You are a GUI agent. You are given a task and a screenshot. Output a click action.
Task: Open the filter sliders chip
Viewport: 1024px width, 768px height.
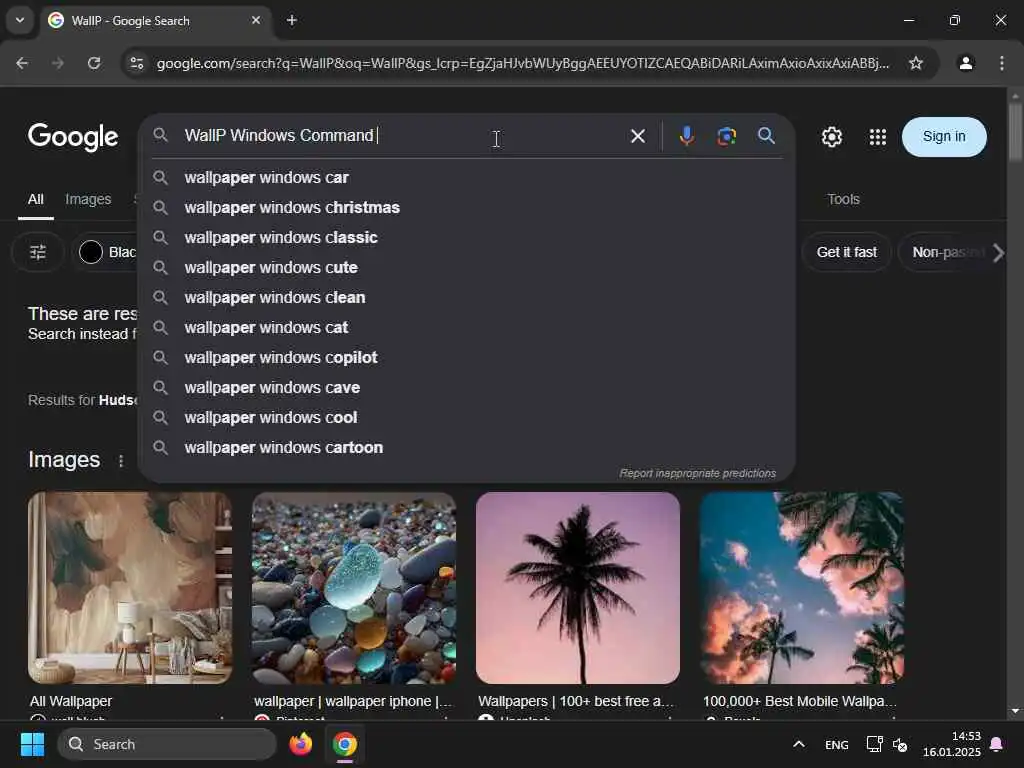[38, 252]
